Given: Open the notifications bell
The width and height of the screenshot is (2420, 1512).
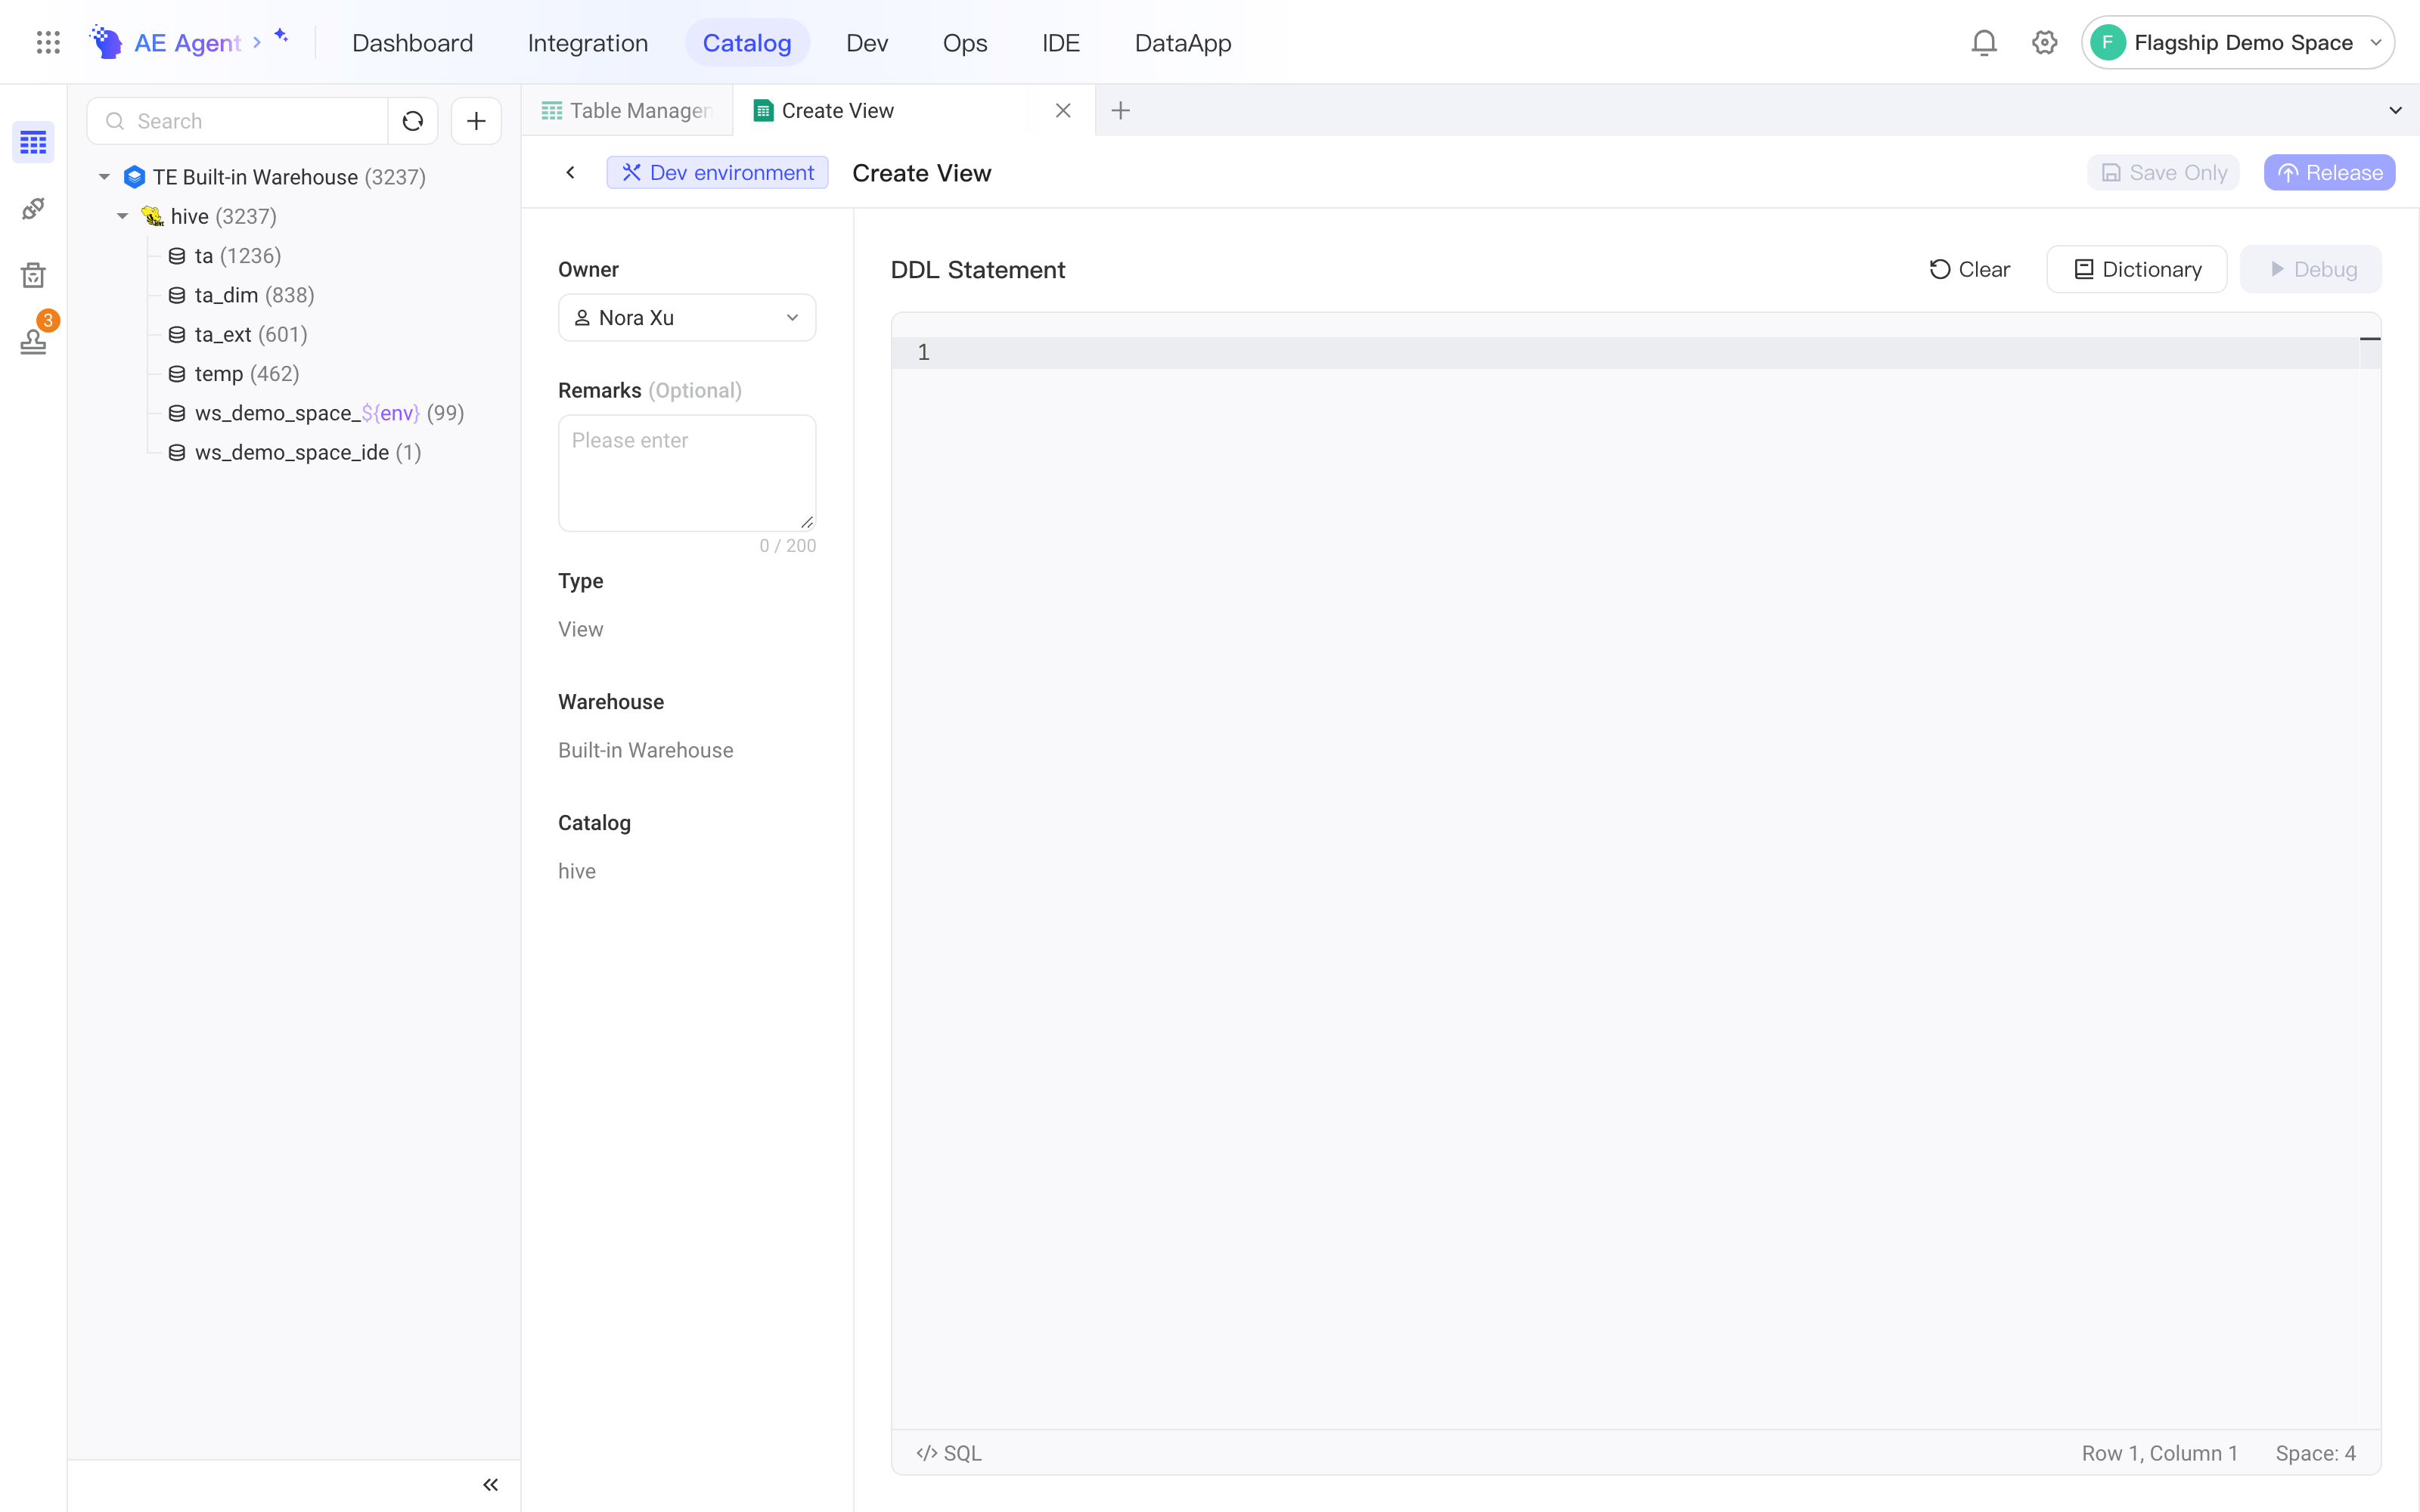Looking at the screenshot, I should pyautogui.click(x=1984, y=42).
